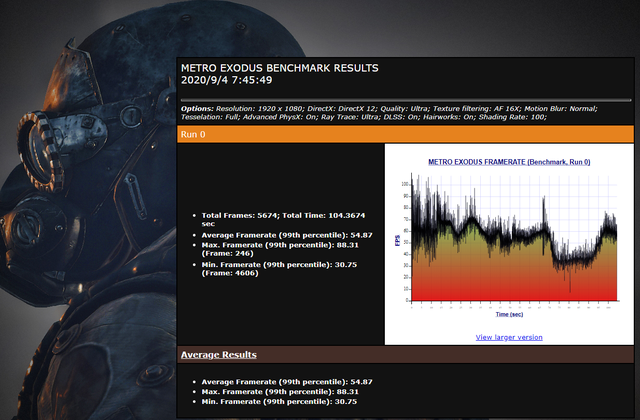Select Run 0 Min. Framerate (Frame: 4606) entry
The width and height of the screenshot is (640, 420).
pyautogui.click(x=279, y=269)
